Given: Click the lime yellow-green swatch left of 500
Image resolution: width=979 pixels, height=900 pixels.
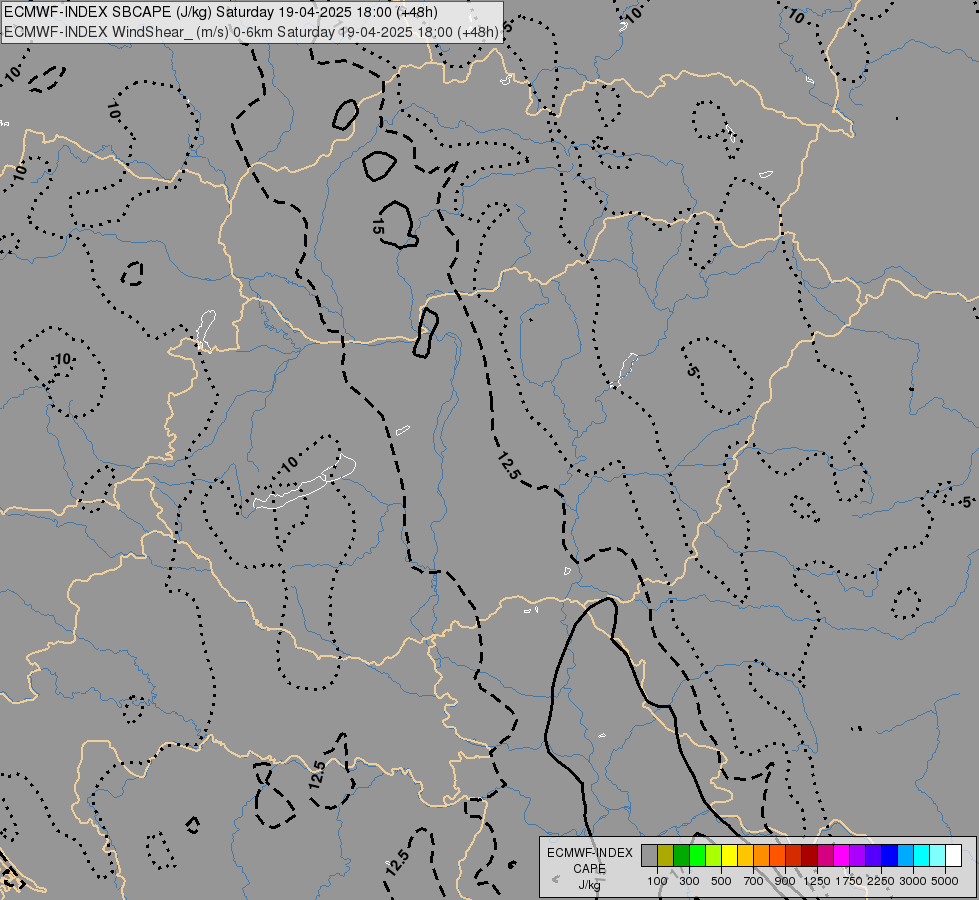Looking at the screenshot, I should click(714, 855).
